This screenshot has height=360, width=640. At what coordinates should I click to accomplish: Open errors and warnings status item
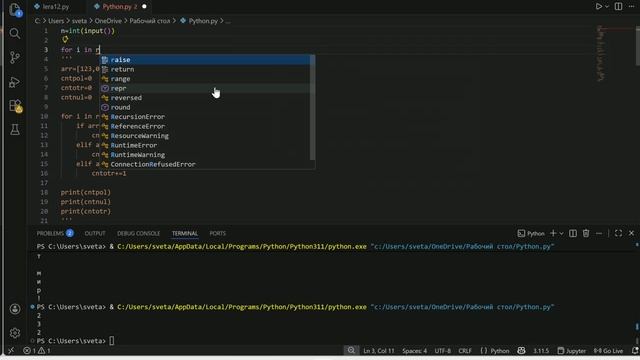pyautogui.click(x=37, y=351)
